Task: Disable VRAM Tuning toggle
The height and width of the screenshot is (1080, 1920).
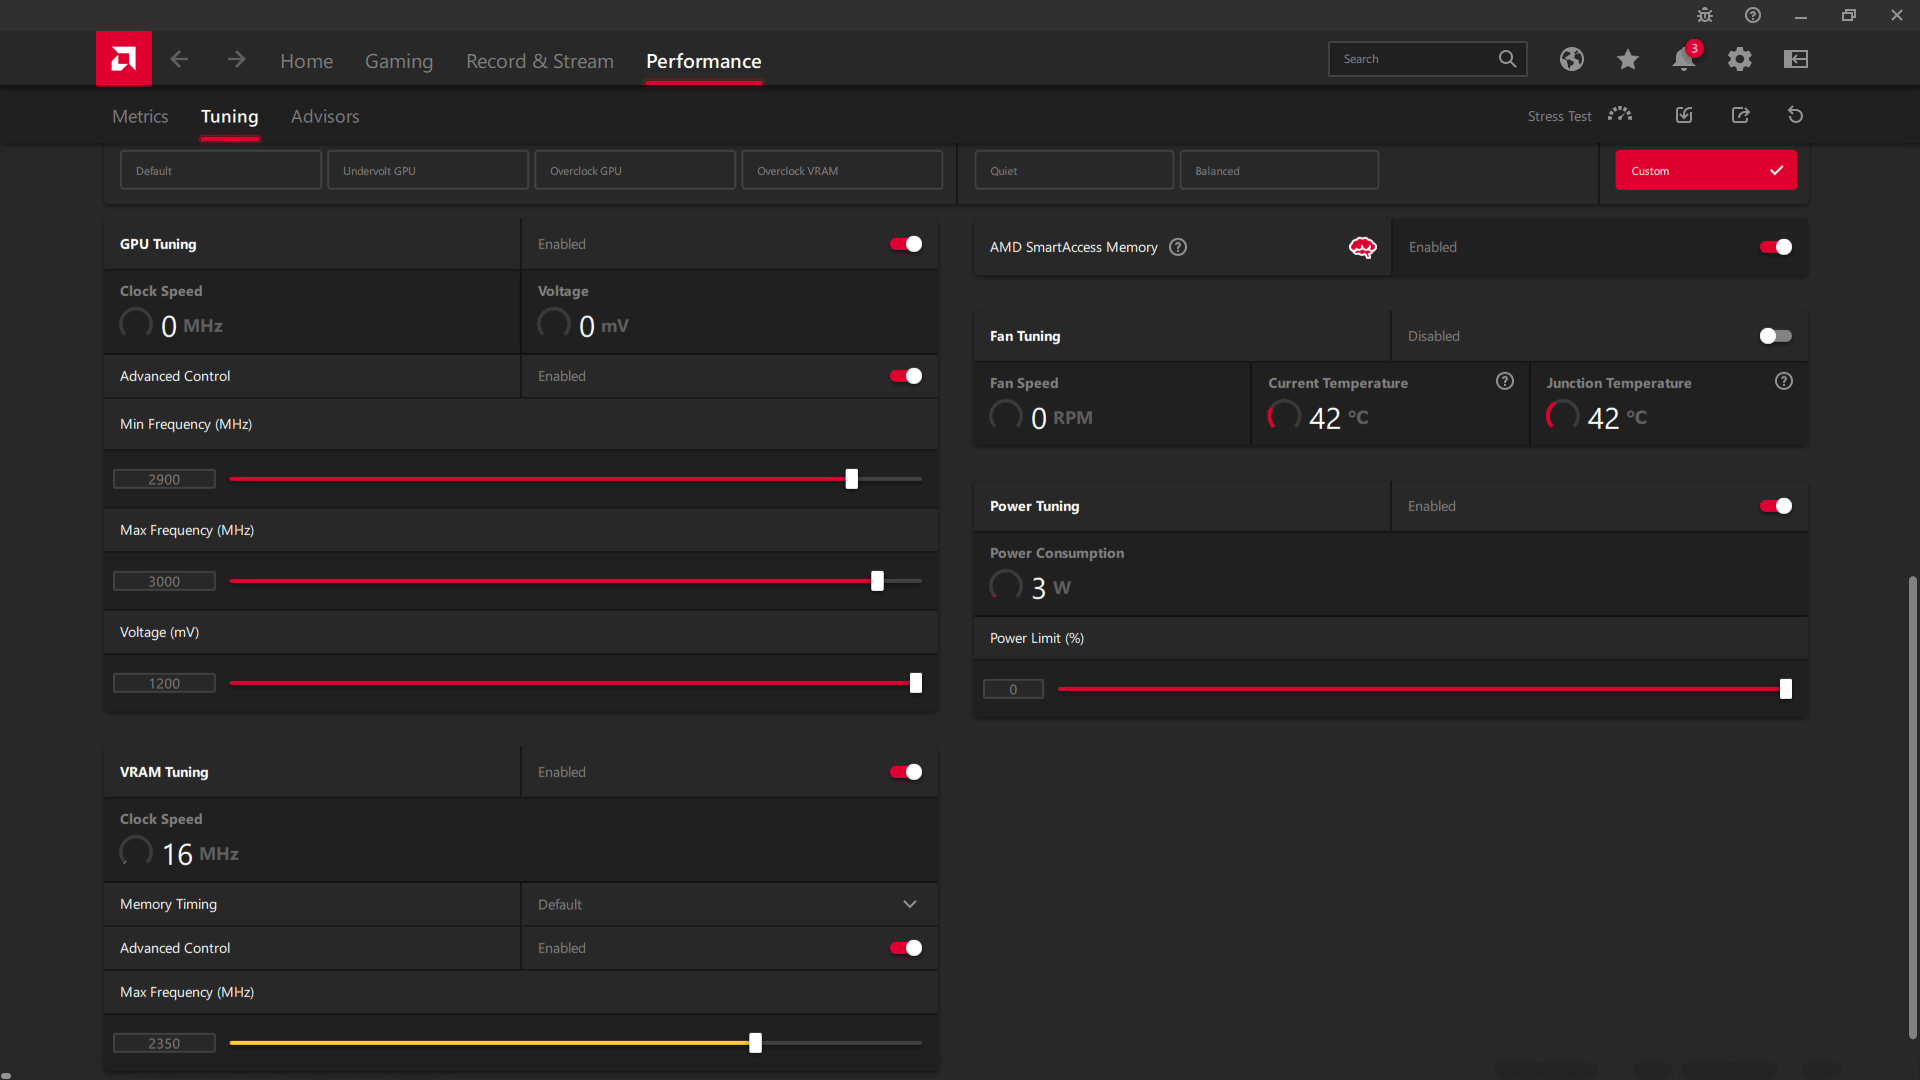Action: tap(906, 772)
